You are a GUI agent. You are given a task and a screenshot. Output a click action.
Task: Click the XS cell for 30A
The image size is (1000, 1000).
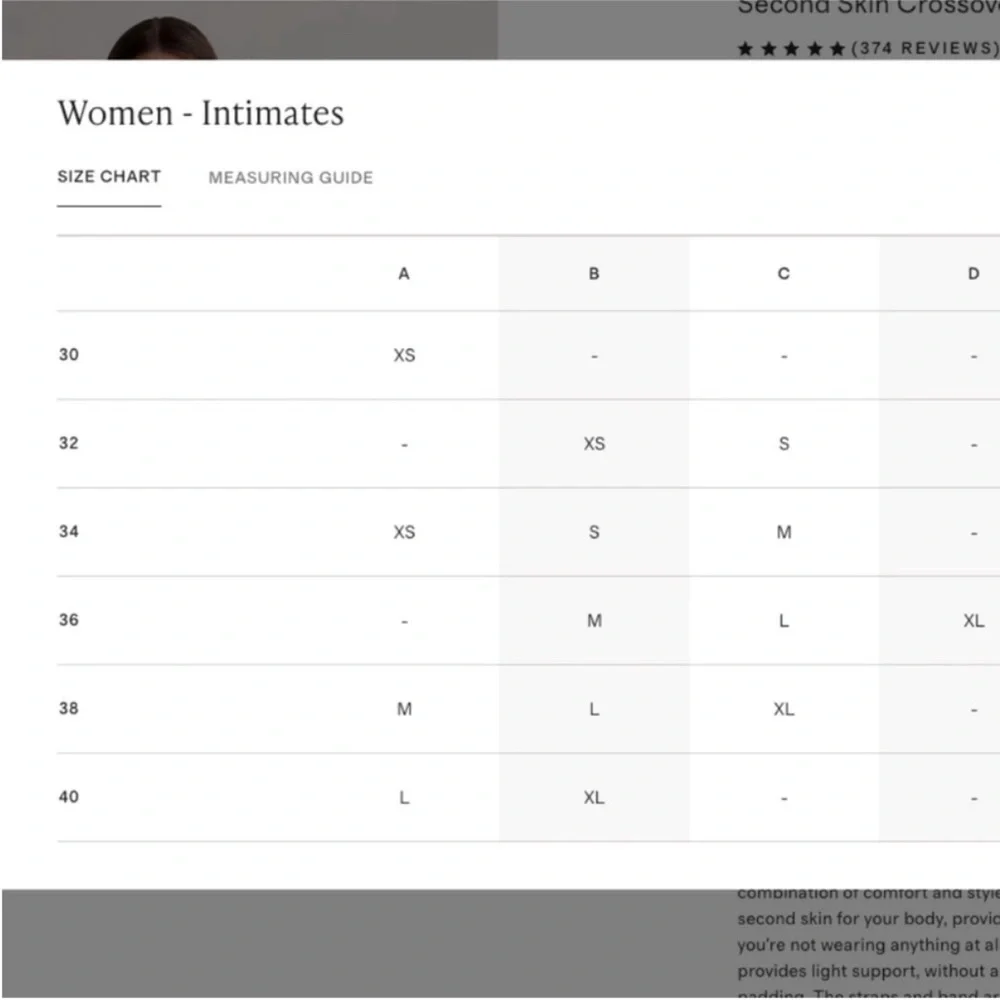pyautogui.click(x=404, y=356)
